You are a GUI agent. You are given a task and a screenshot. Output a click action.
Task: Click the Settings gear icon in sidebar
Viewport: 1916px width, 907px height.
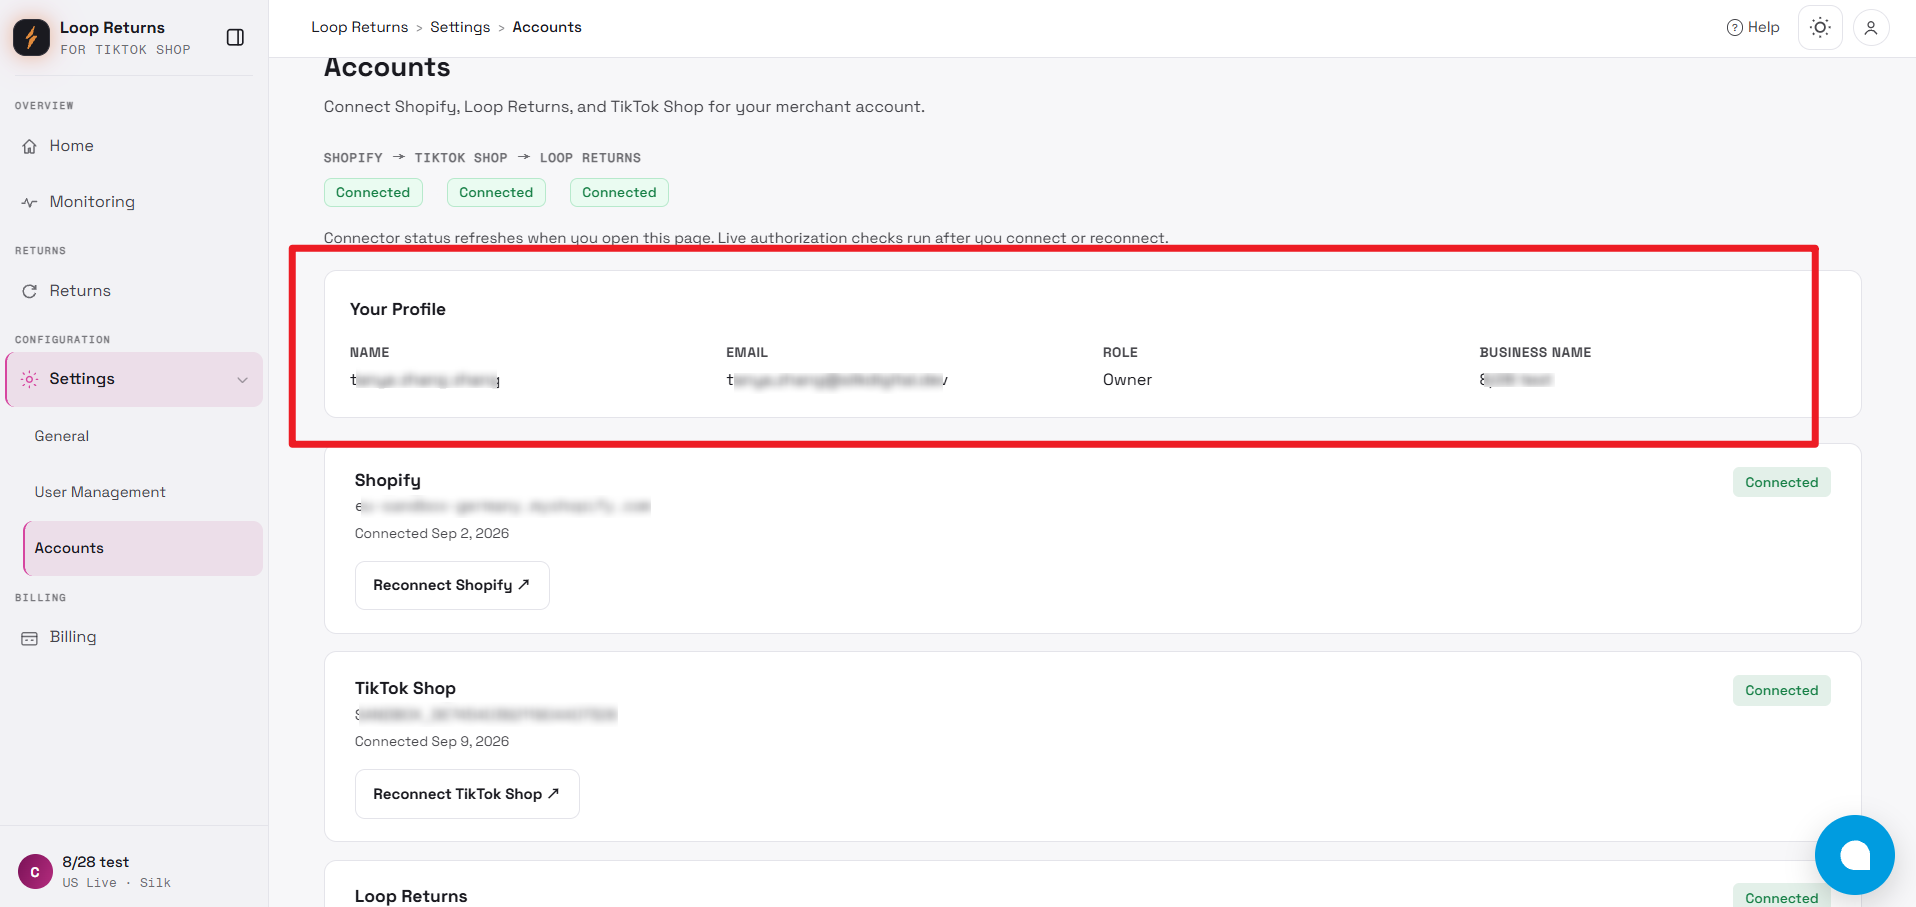(x=30, y=379)
